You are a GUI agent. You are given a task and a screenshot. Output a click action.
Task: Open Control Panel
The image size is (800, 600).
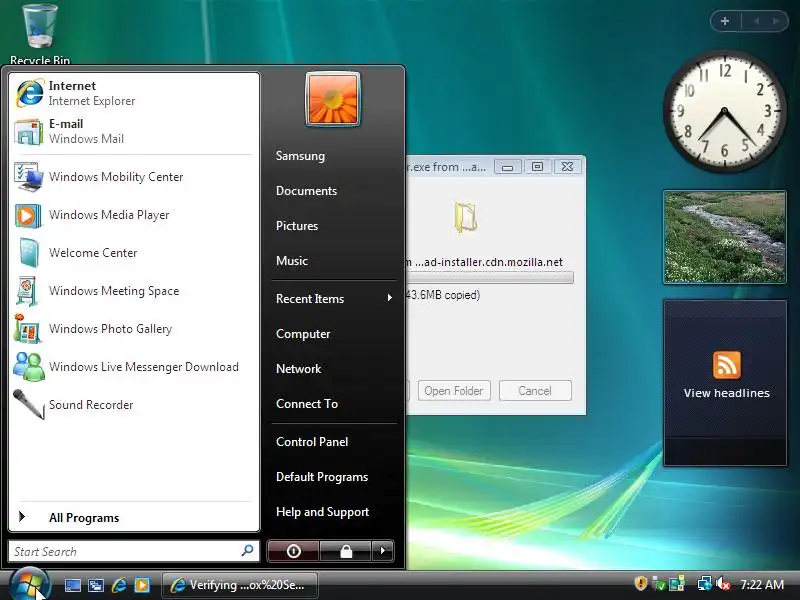pos(334,442)
